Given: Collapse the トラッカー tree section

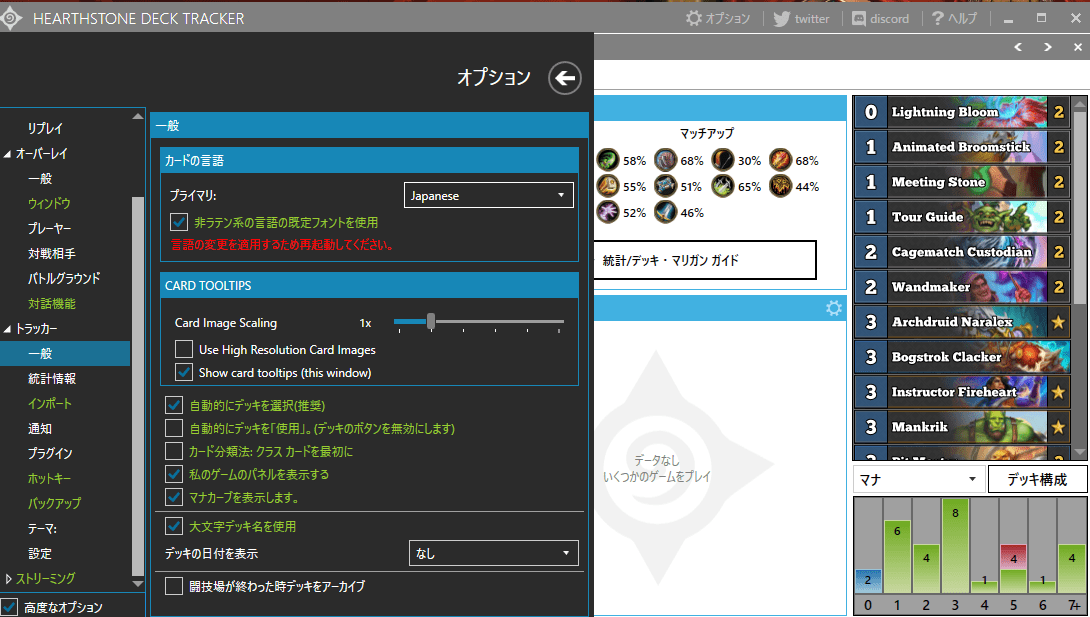Looking at the screenshot, I should coord(7,329).
